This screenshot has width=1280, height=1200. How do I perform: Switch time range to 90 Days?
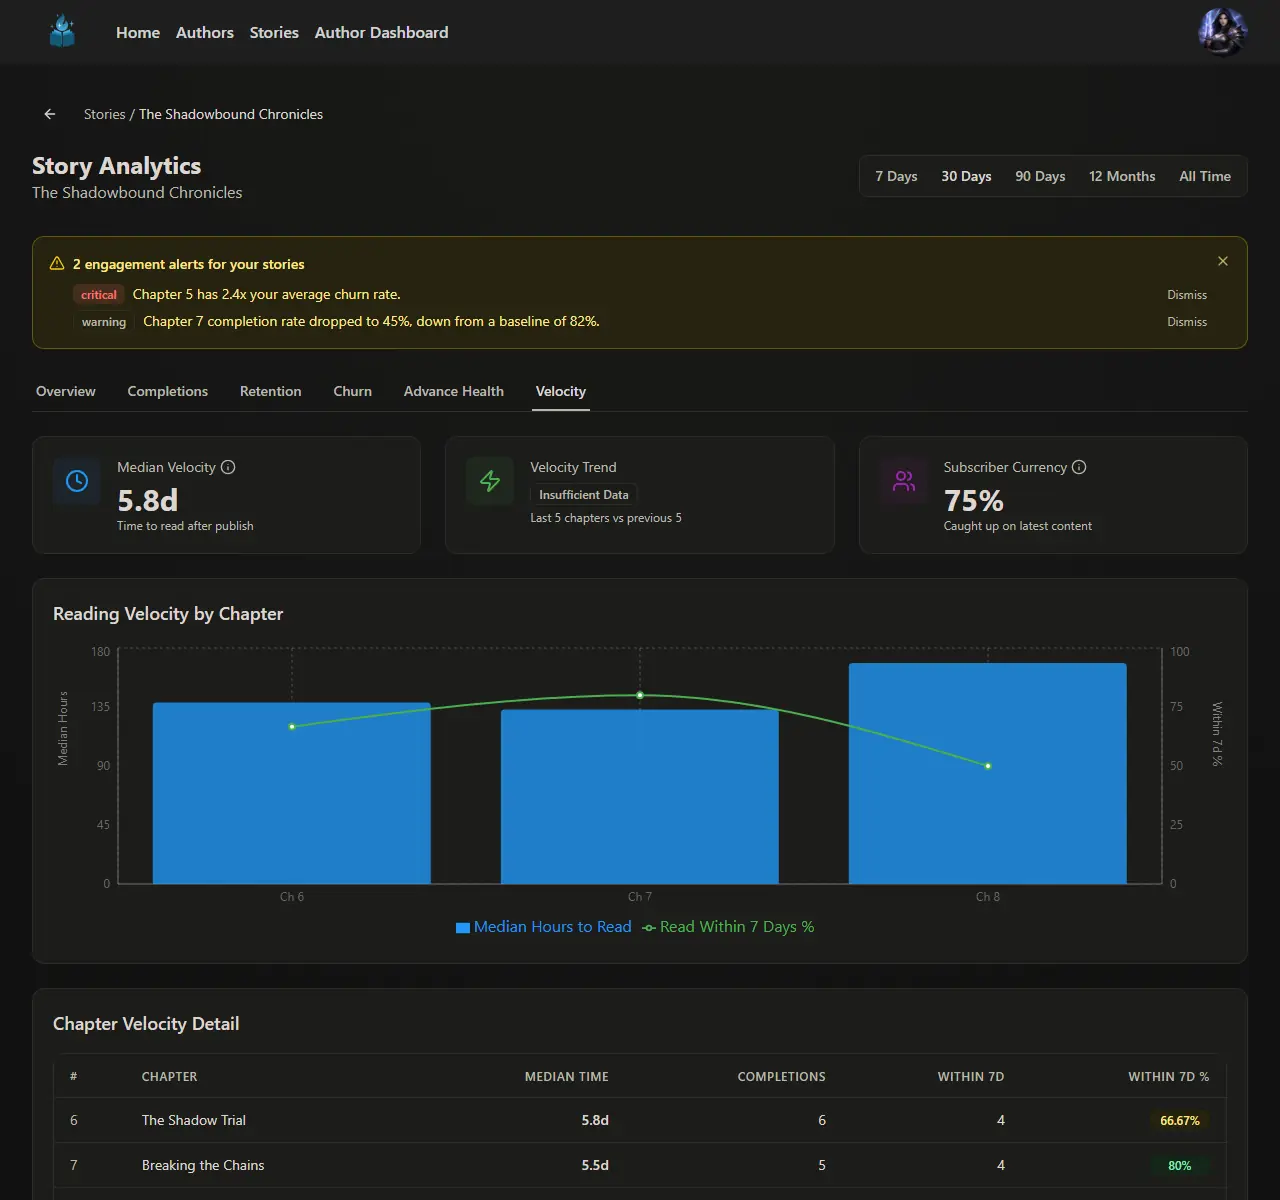[1040, 176]
